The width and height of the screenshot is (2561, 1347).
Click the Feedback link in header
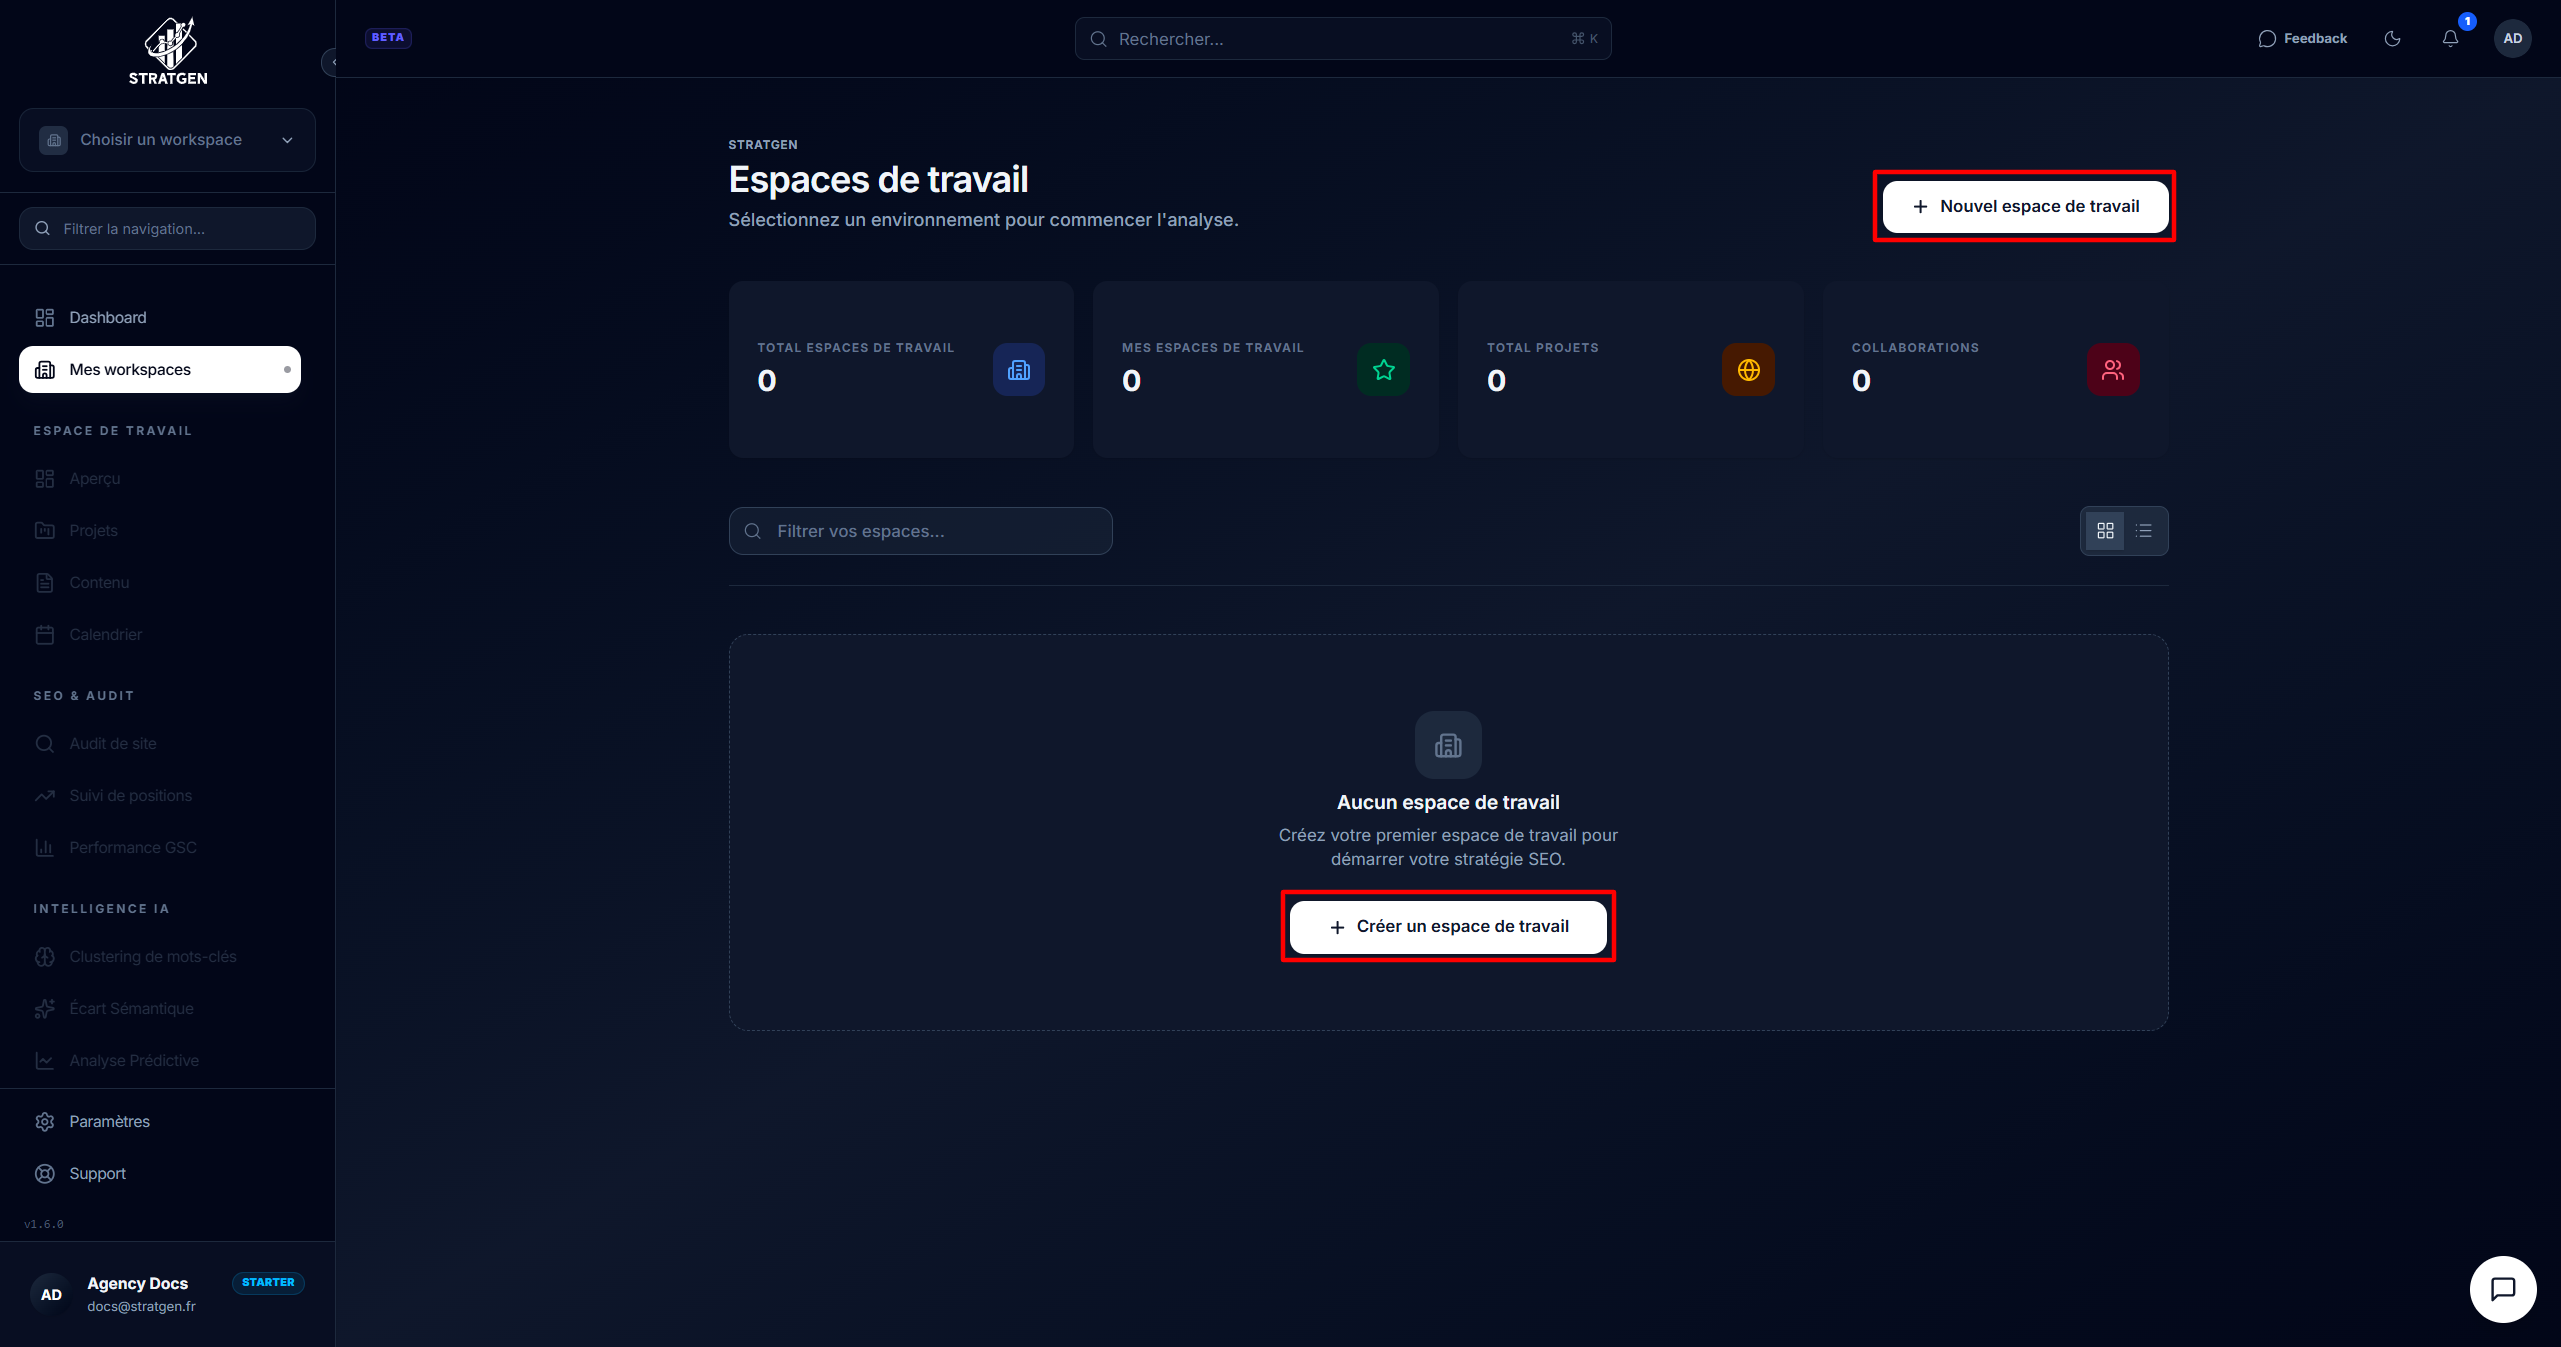coord(2302,39)
